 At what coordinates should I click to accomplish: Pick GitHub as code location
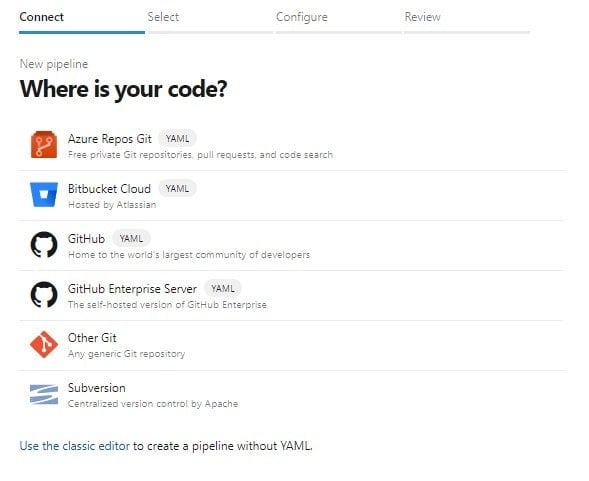291,245
